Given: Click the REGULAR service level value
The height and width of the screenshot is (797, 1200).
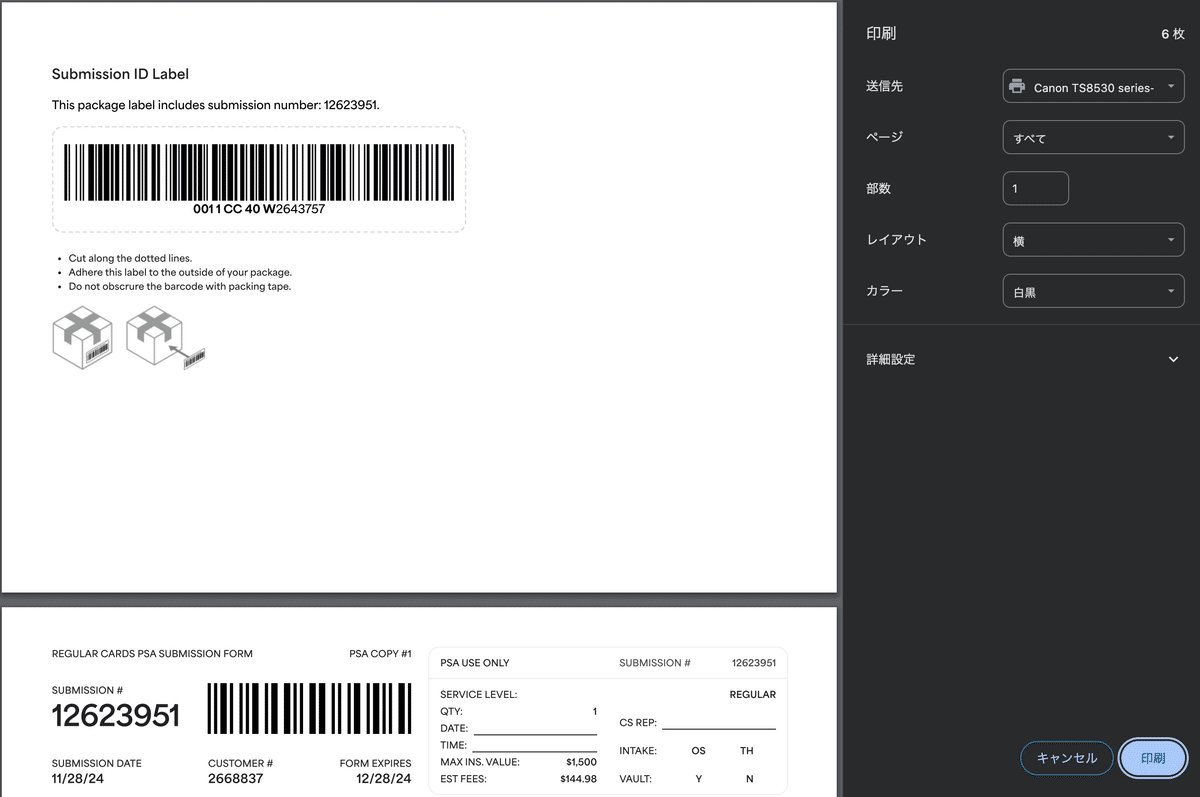Looking at the screenshot, I should [x=752, y=694].
